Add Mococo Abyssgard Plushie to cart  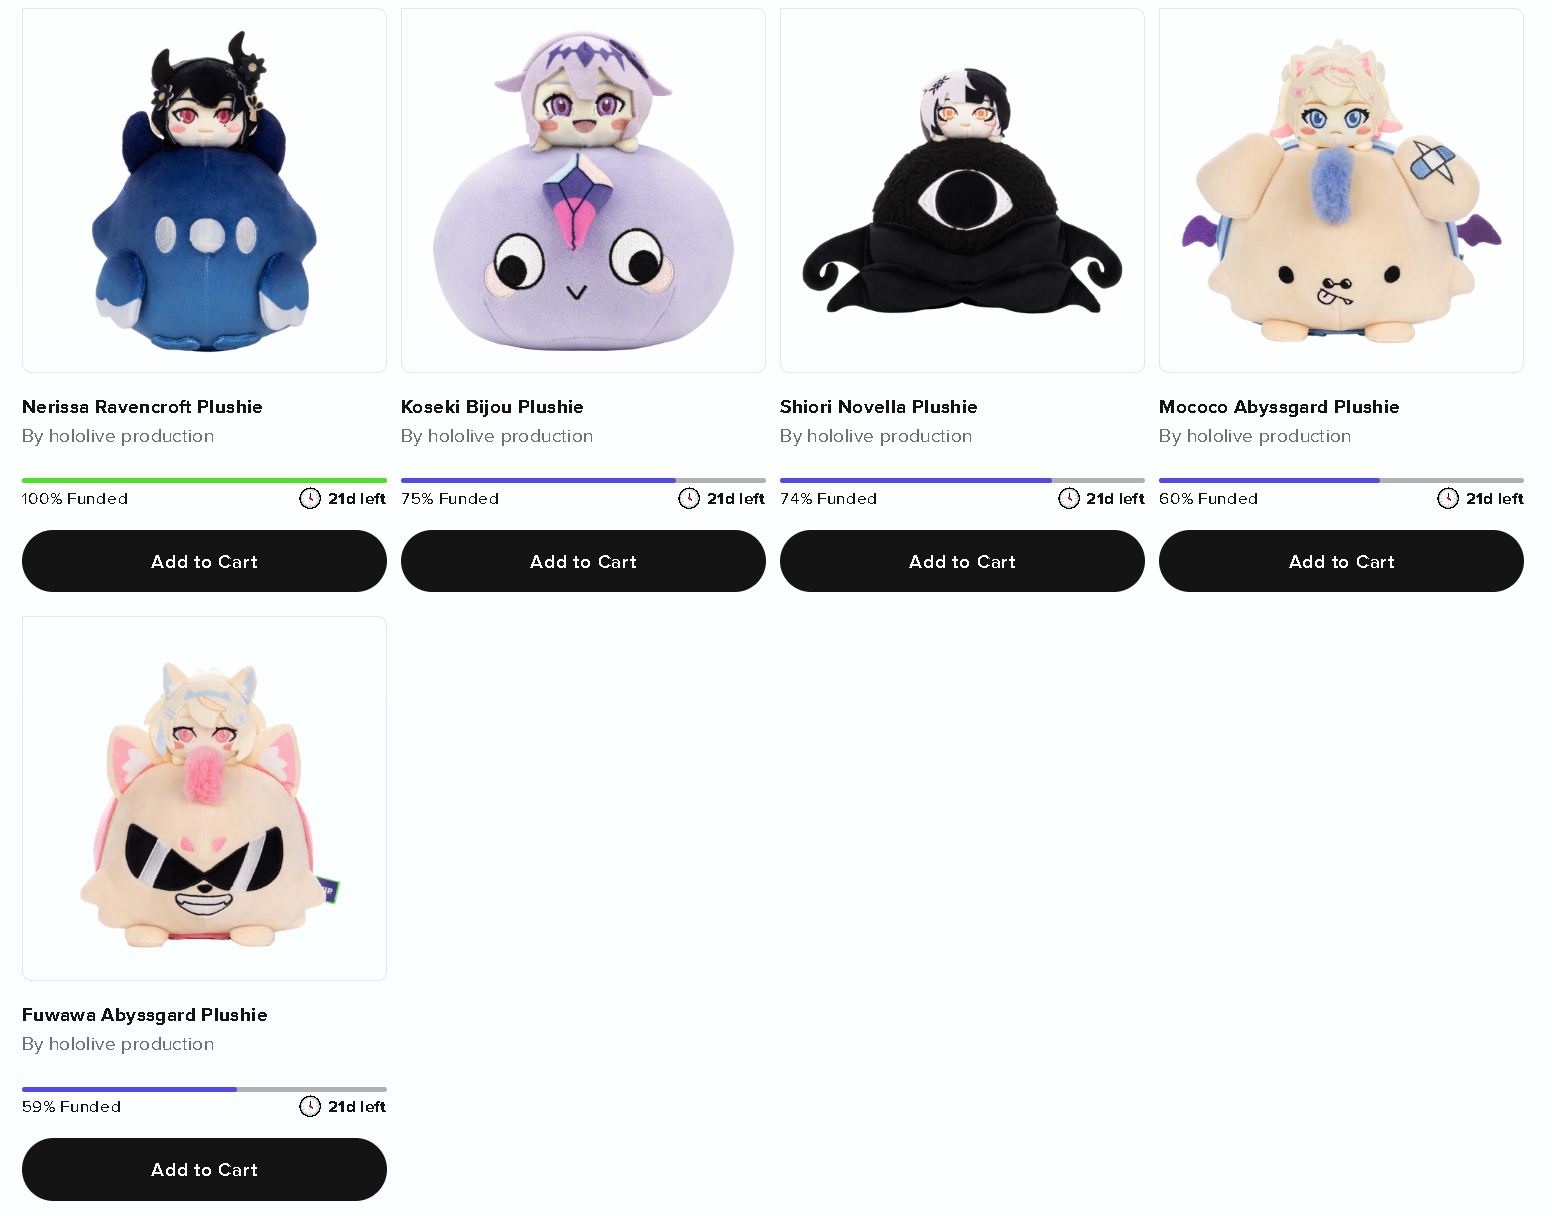coord(1341,561)
